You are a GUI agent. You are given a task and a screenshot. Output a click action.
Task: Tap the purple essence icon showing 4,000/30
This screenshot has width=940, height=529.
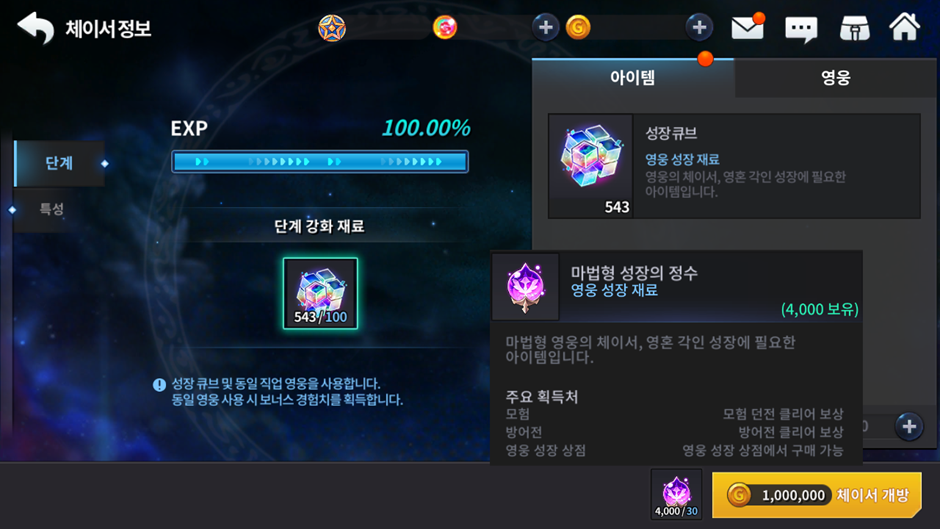click(x=676, y=495)
